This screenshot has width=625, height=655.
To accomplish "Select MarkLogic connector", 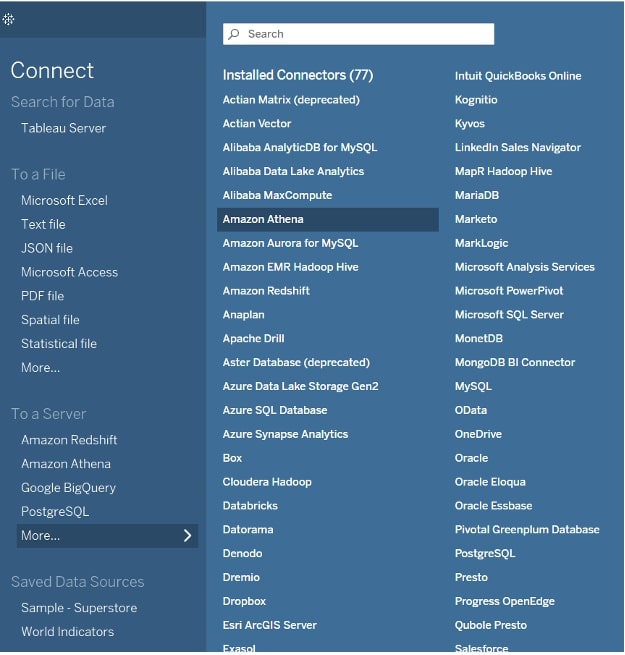I will [482, 243].
